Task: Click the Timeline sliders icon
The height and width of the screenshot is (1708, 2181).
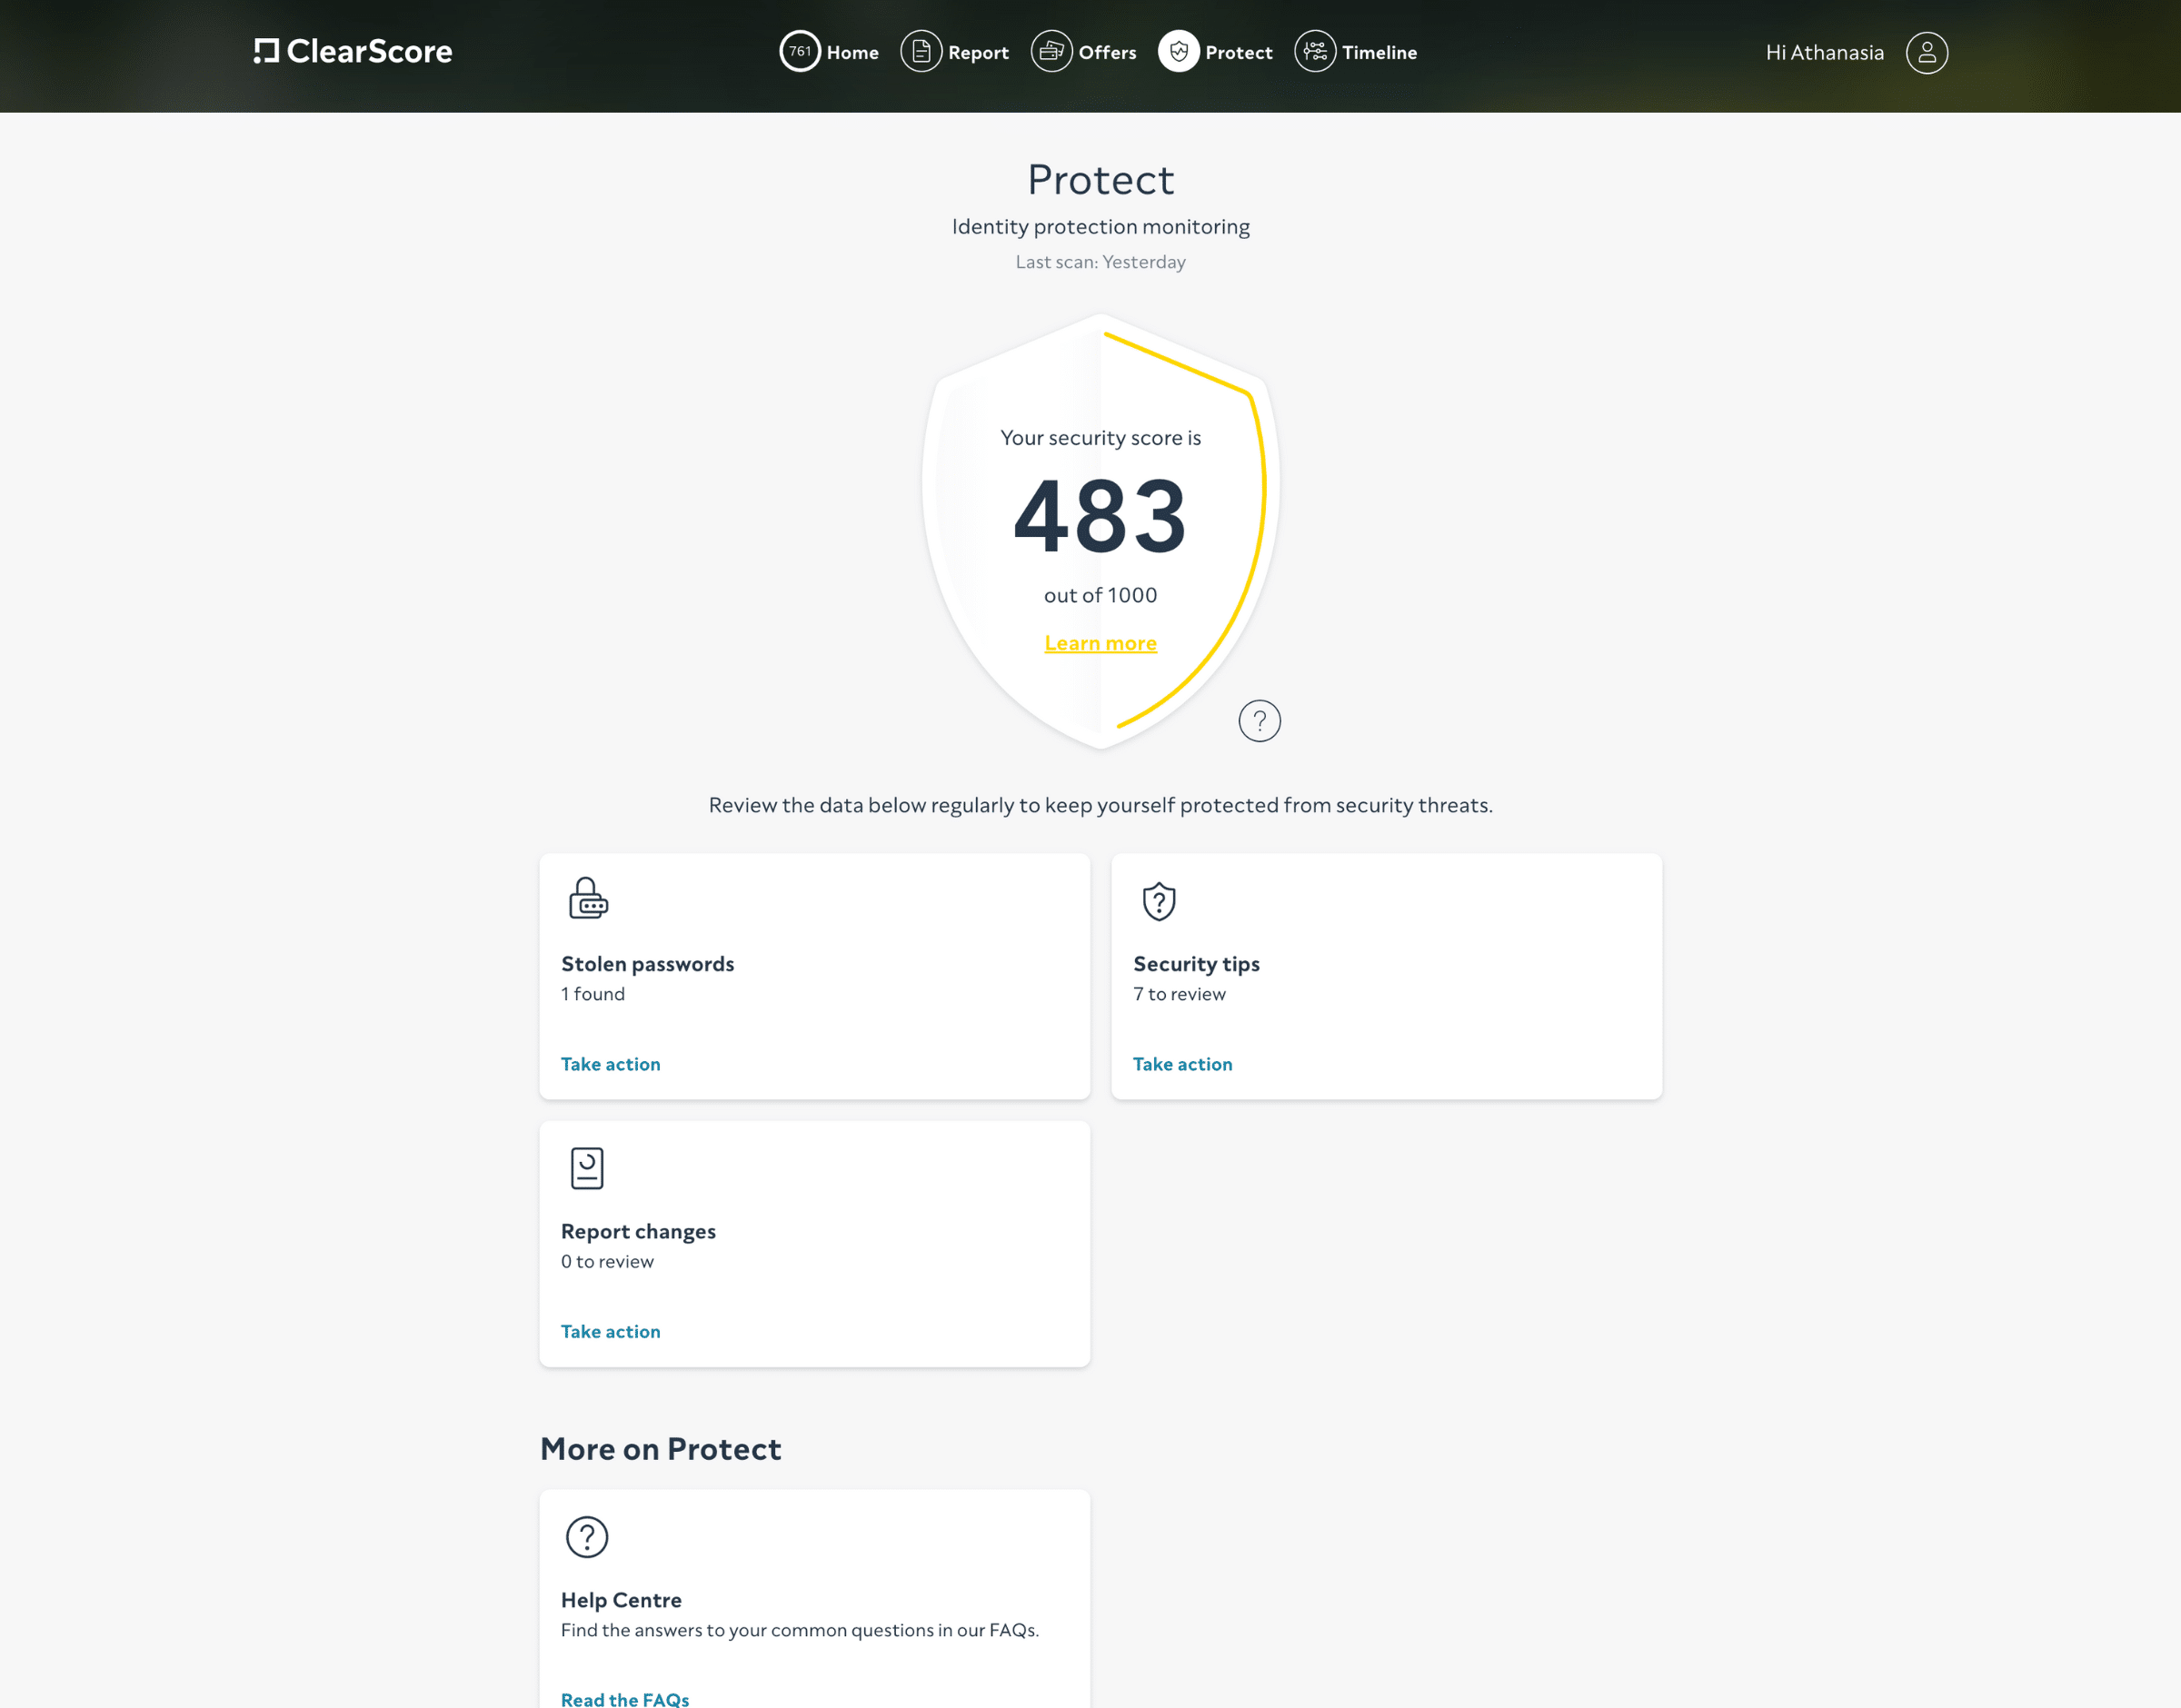Action: [1315, 52]
